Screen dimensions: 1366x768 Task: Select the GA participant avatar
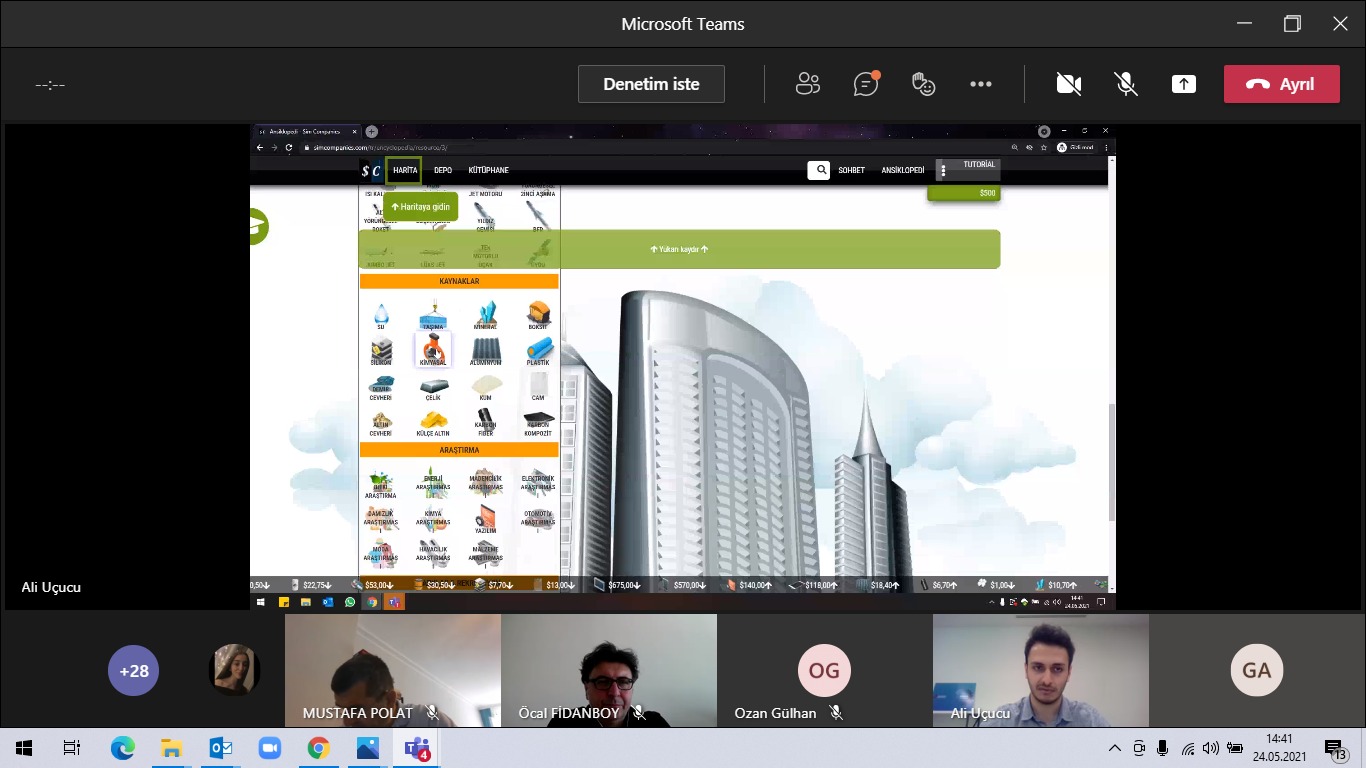click(x=1257, y=671)
